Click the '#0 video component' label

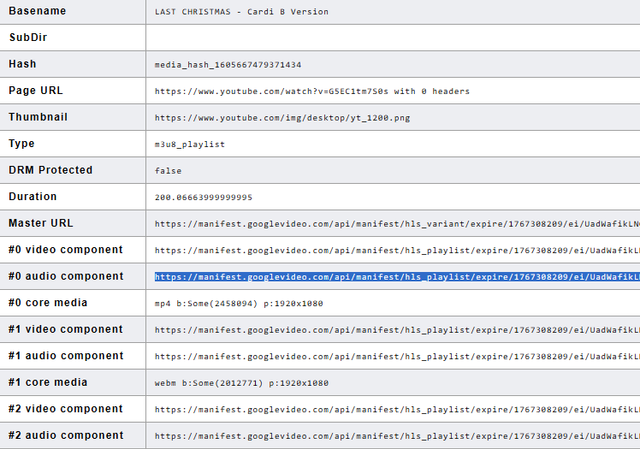pyautogui.click(x=66, y=250)
